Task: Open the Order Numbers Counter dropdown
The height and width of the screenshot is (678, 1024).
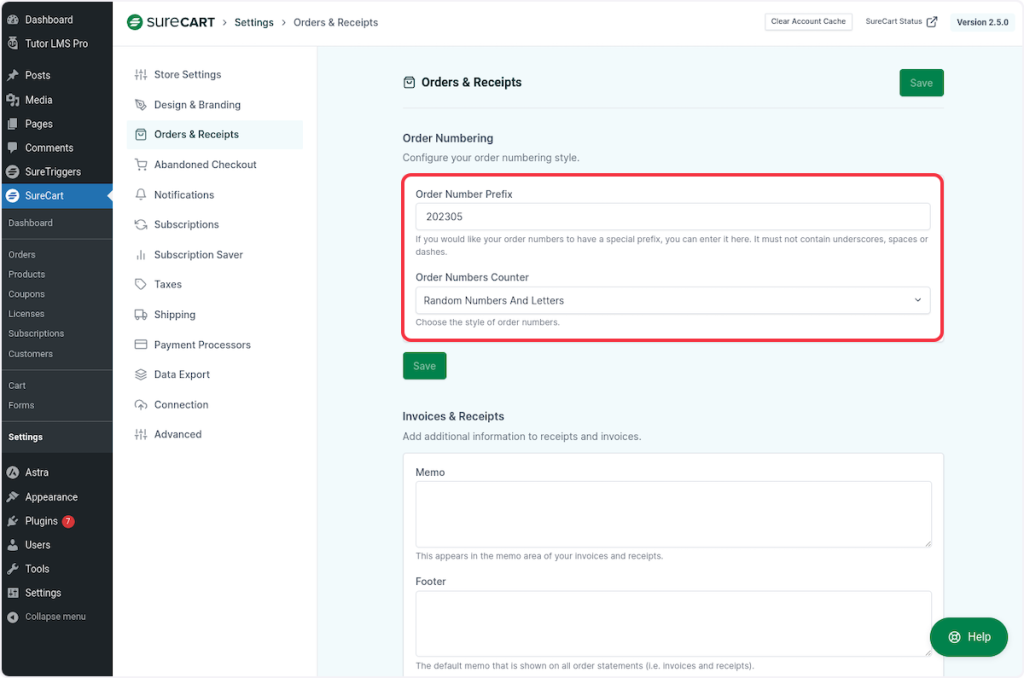Action: [672, 300]
